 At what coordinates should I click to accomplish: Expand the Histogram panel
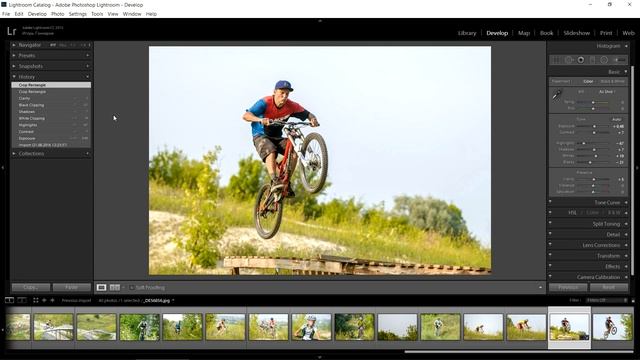(x=627, y=46)
